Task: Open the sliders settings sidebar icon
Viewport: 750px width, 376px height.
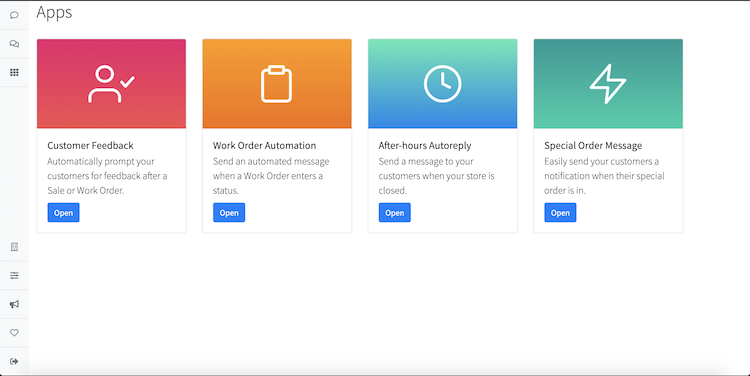Action: click(14, 276)
